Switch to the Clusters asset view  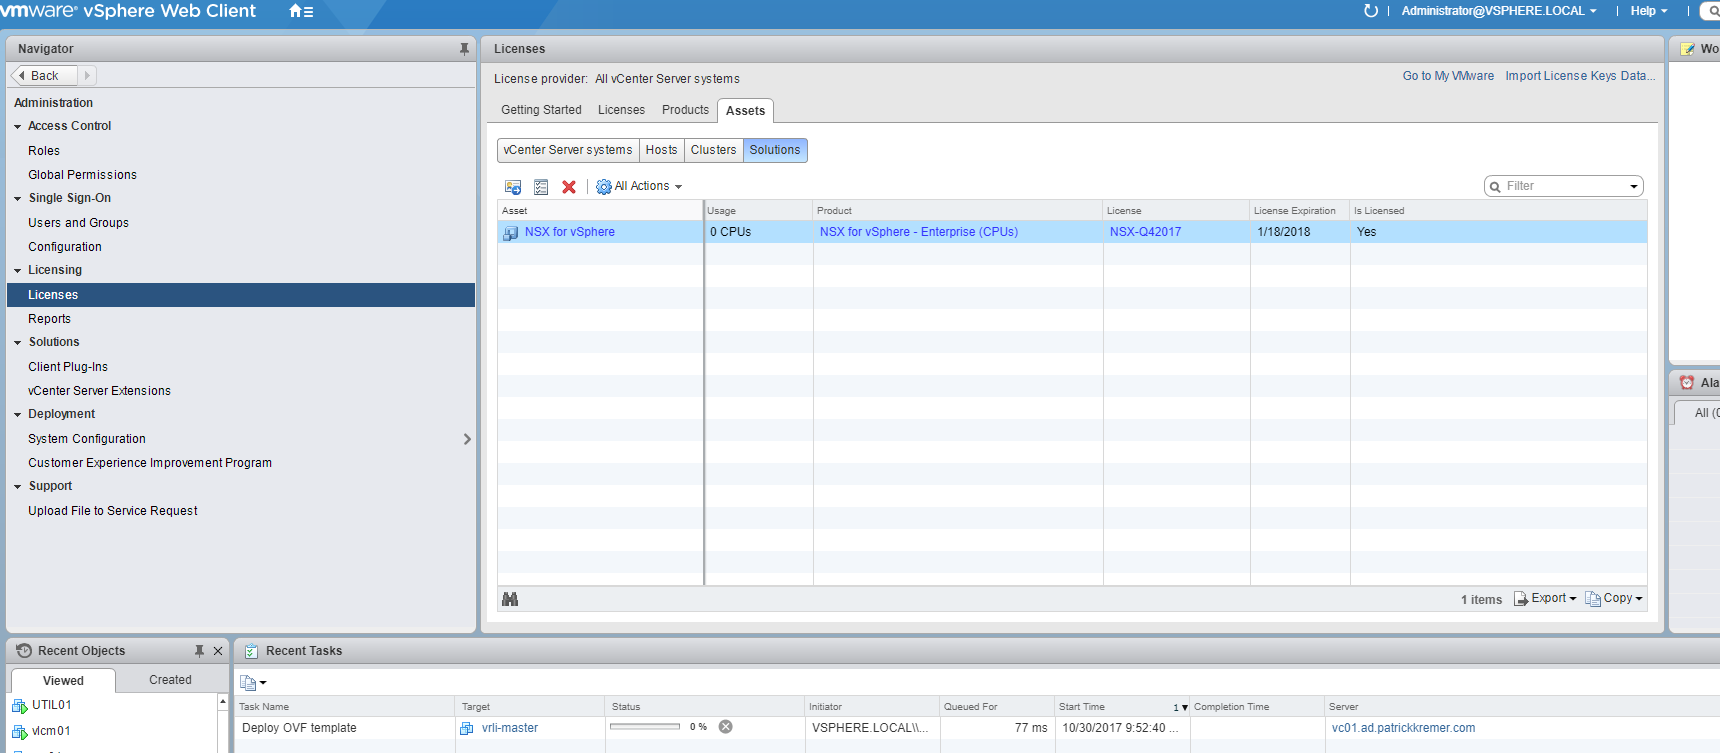pyautogui.click(x=713, y=150)
